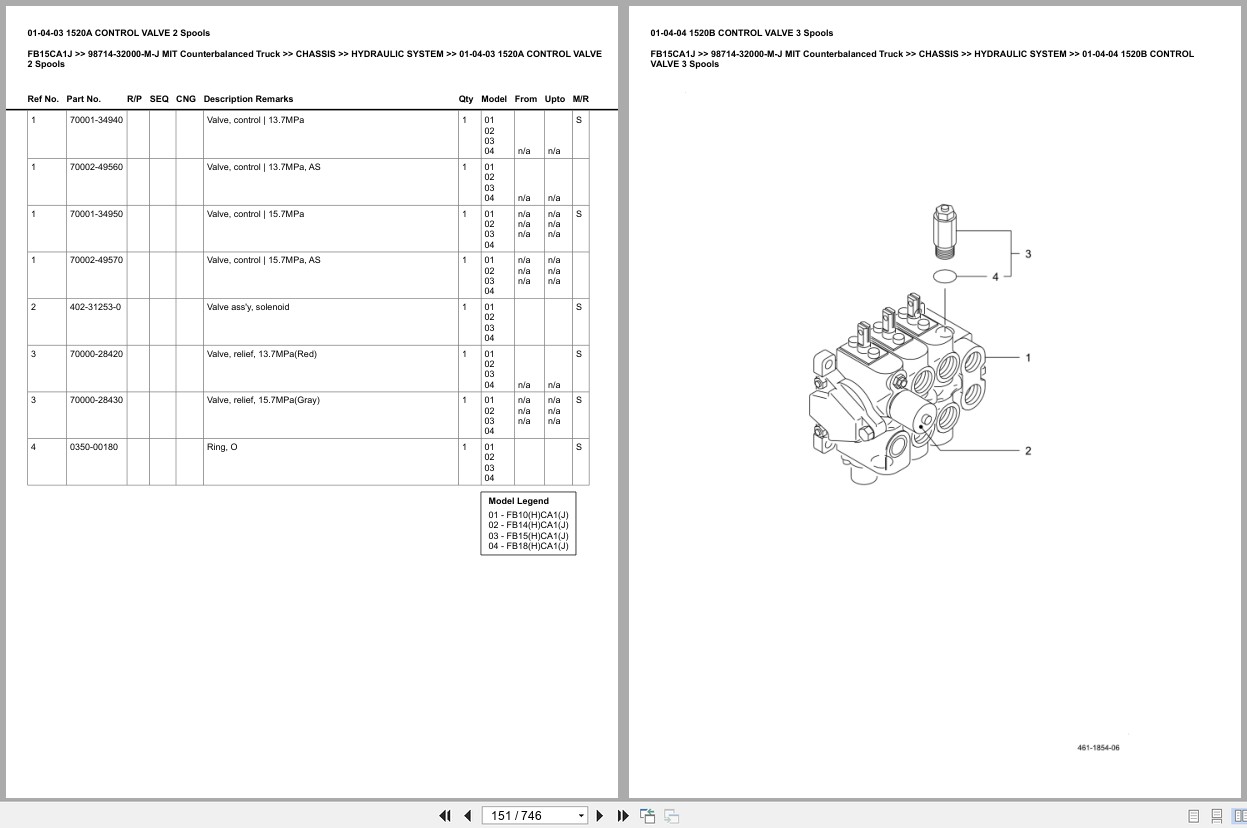Click the go to previous view icon
The image size is (1247, 828).
648,816
